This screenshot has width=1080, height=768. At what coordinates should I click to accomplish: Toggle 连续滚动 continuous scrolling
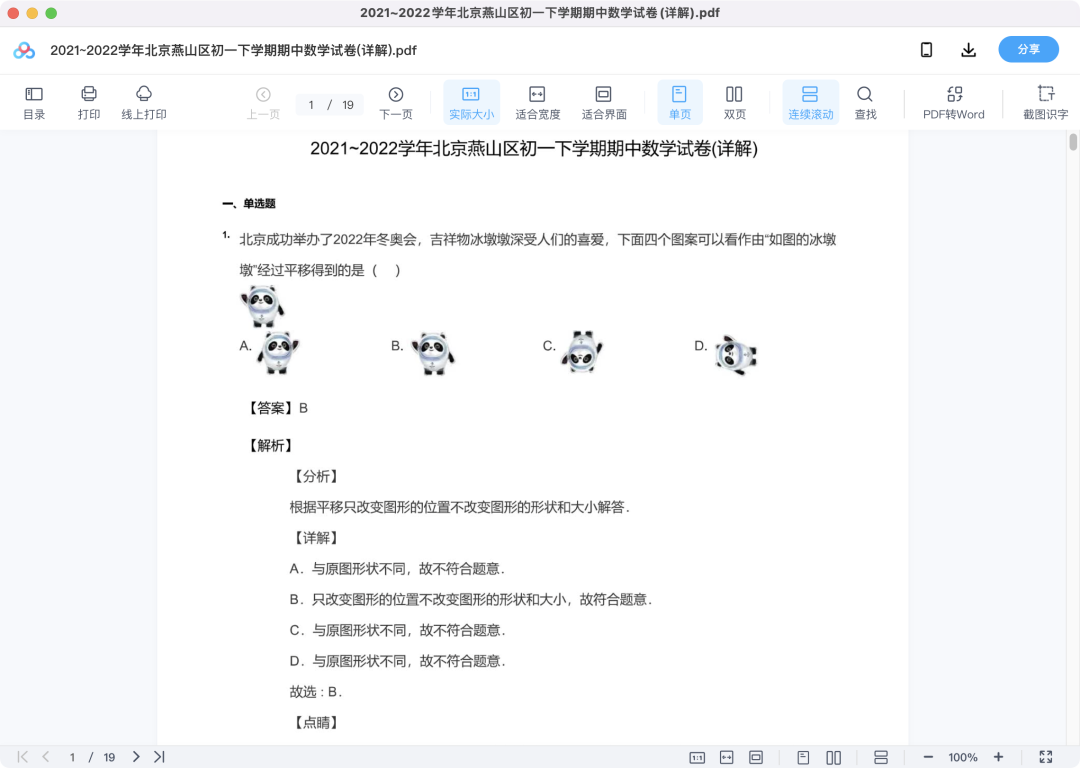(x=811, y=103)
